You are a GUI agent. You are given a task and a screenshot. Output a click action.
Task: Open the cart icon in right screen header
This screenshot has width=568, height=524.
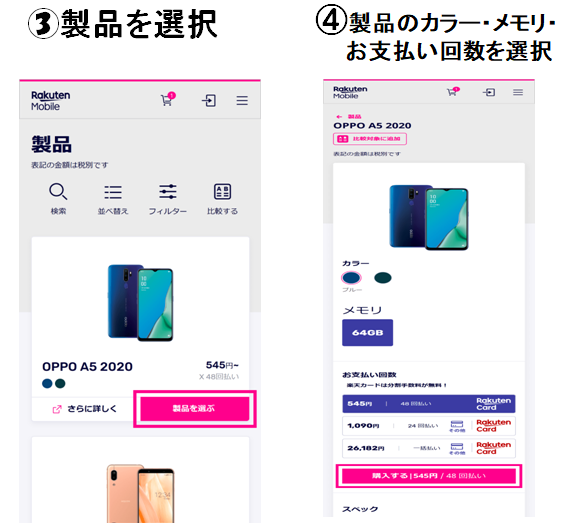coord(452,92)
